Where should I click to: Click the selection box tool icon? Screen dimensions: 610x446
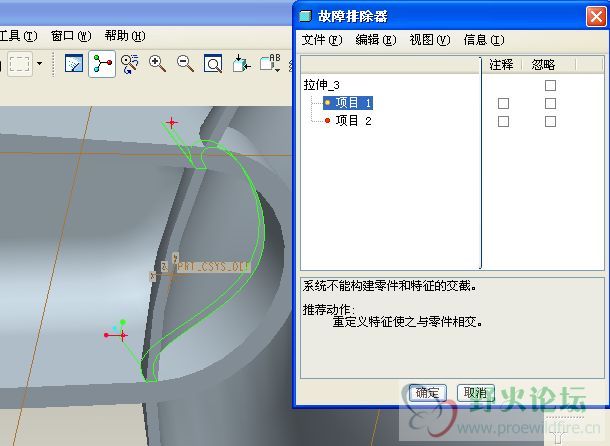(19, 63)
